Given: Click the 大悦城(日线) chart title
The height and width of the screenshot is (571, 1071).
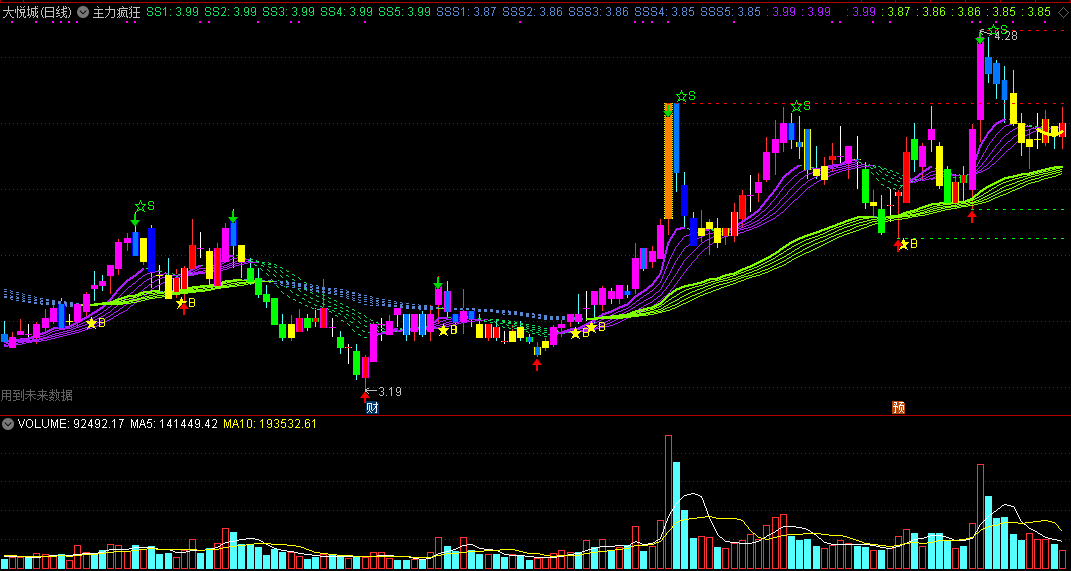Looking at the screenshot, I should tap(38, 12).
